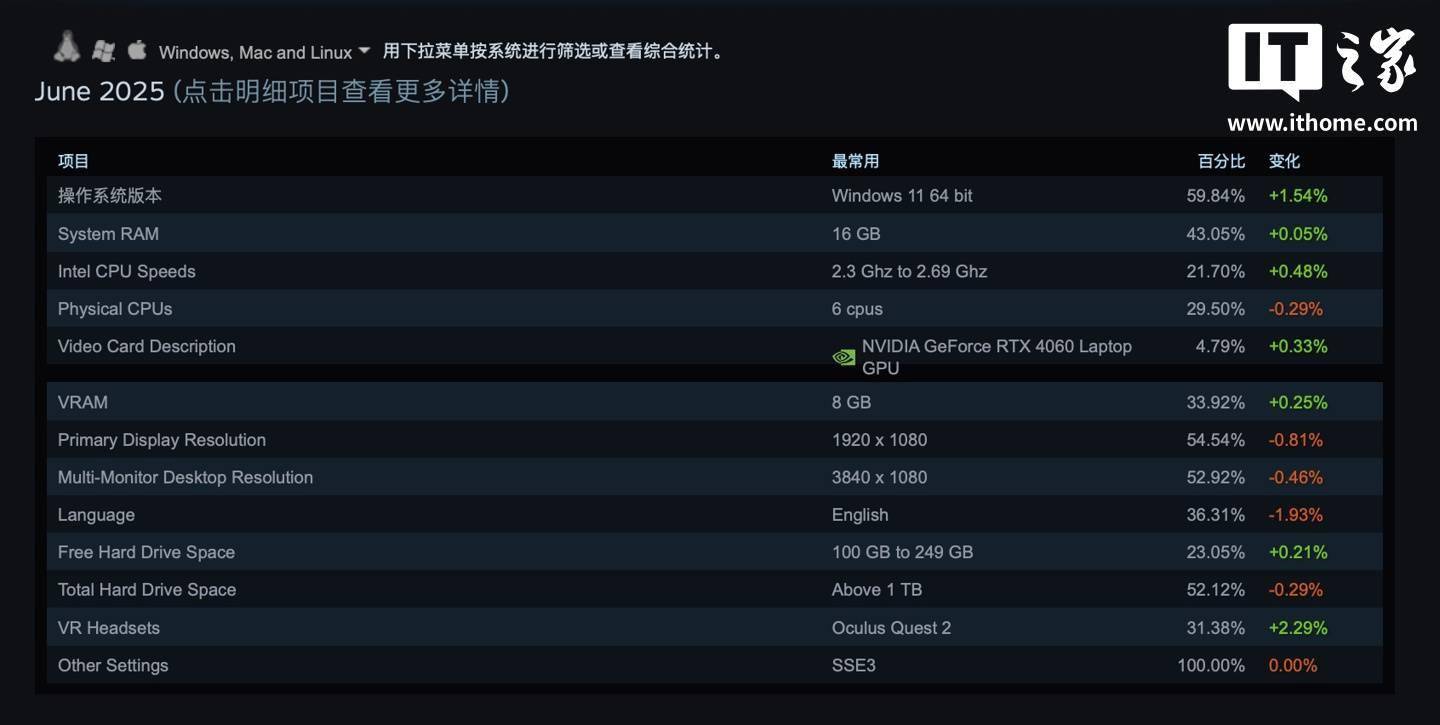Click the Apple logo icon
This screenshot has width=1440, height=725.
[137, 49]
